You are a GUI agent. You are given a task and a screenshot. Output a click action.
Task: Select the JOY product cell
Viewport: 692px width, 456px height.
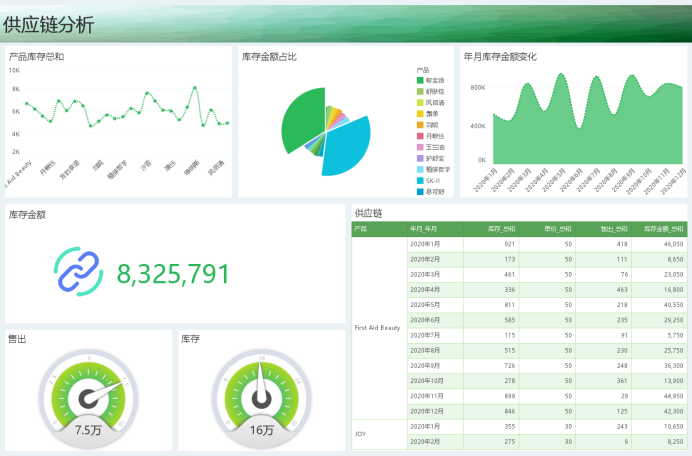click(362, 434)
